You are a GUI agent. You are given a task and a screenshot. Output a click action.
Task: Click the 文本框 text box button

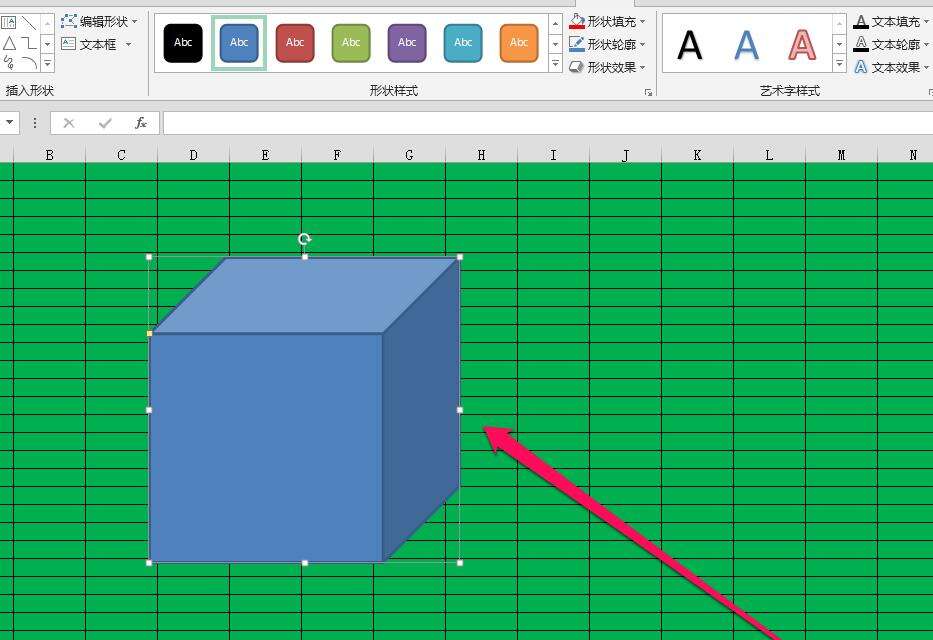(x=95, y=44)
